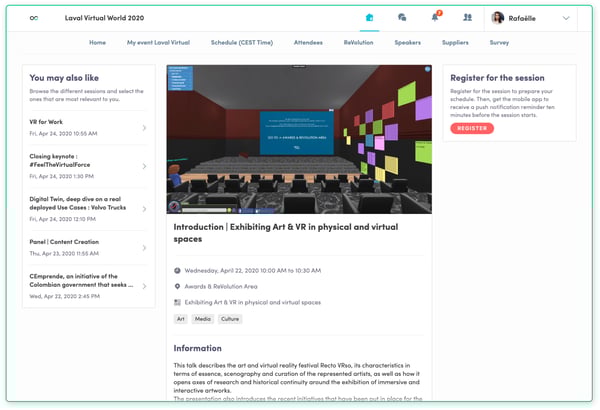Expand the Rafaëlle account dropdown arrow
This screenshot has height=410, width=600.
click(x=566, y=18)
